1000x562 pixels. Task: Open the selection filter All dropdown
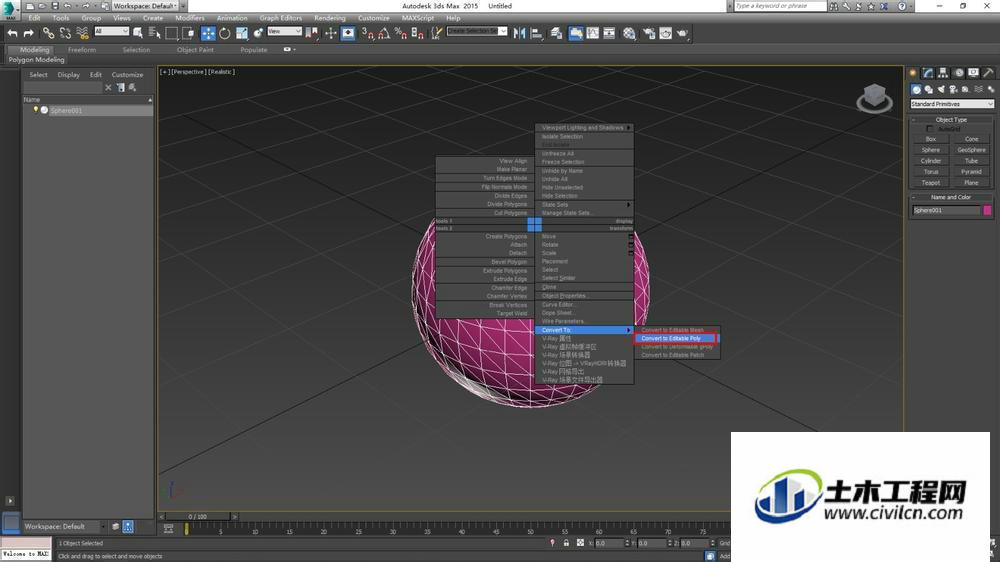(112, 31)
